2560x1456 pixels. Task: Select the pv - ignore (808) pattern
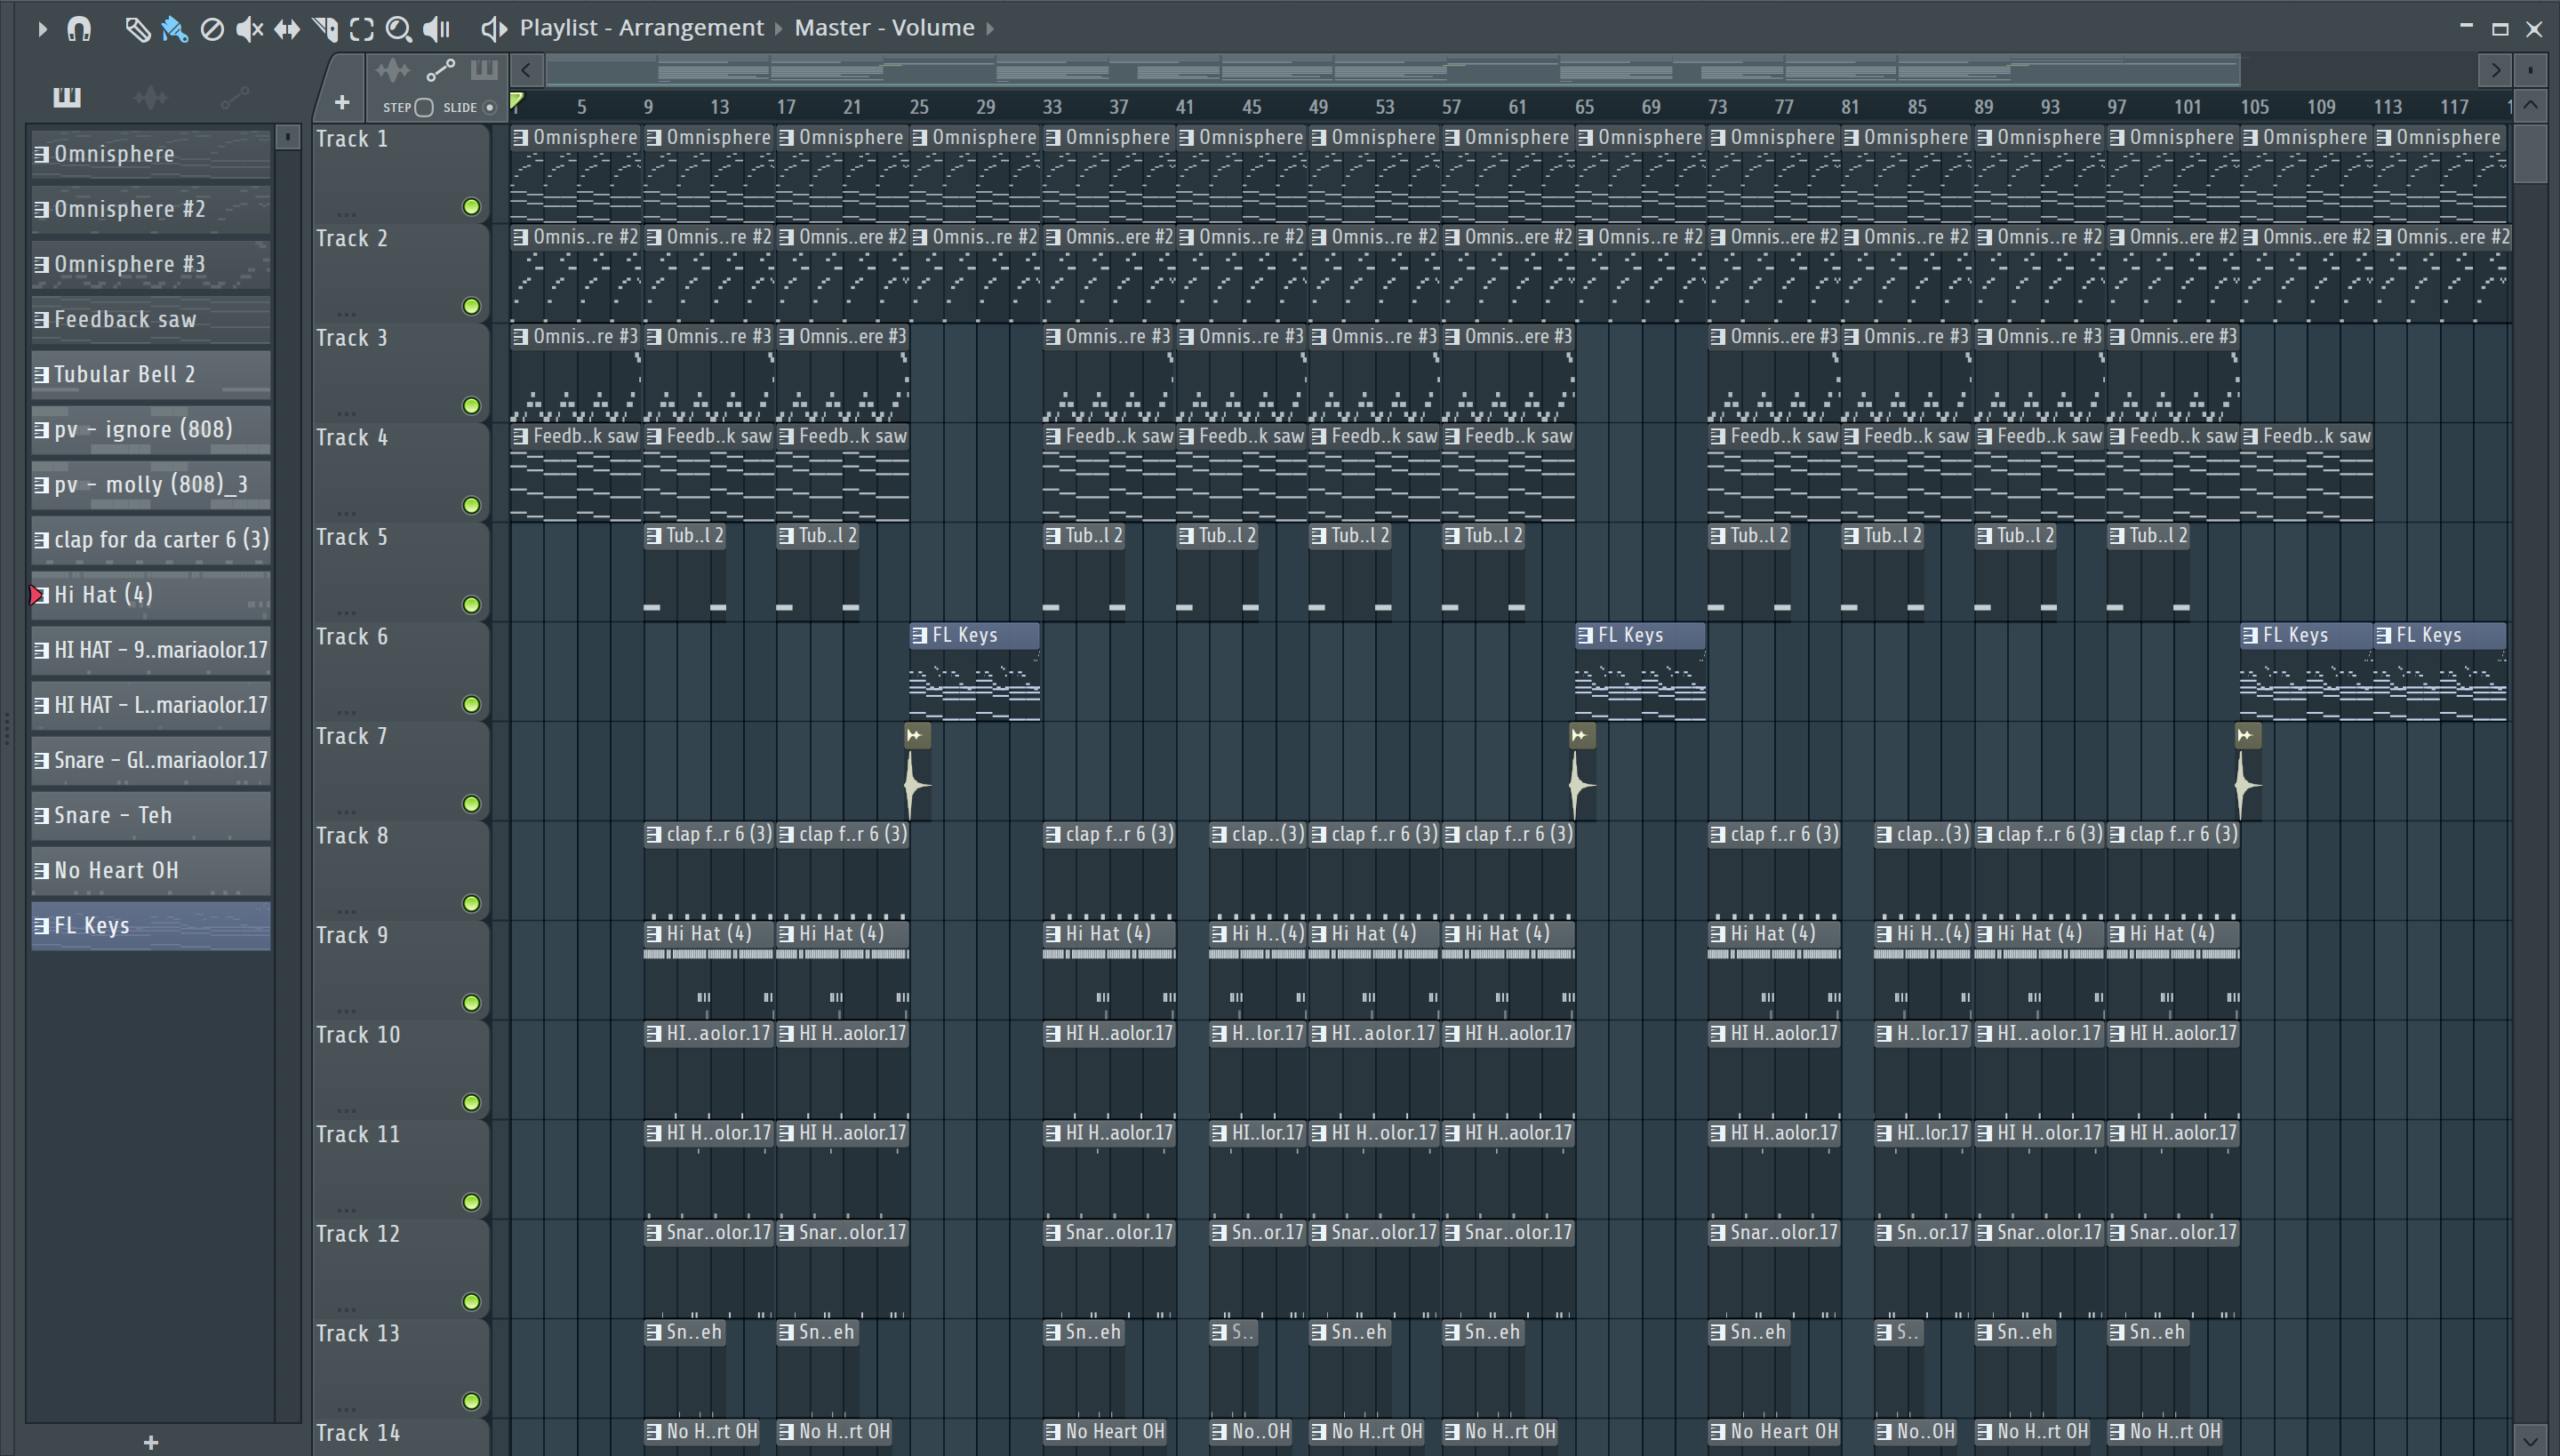tap(151, 430)
